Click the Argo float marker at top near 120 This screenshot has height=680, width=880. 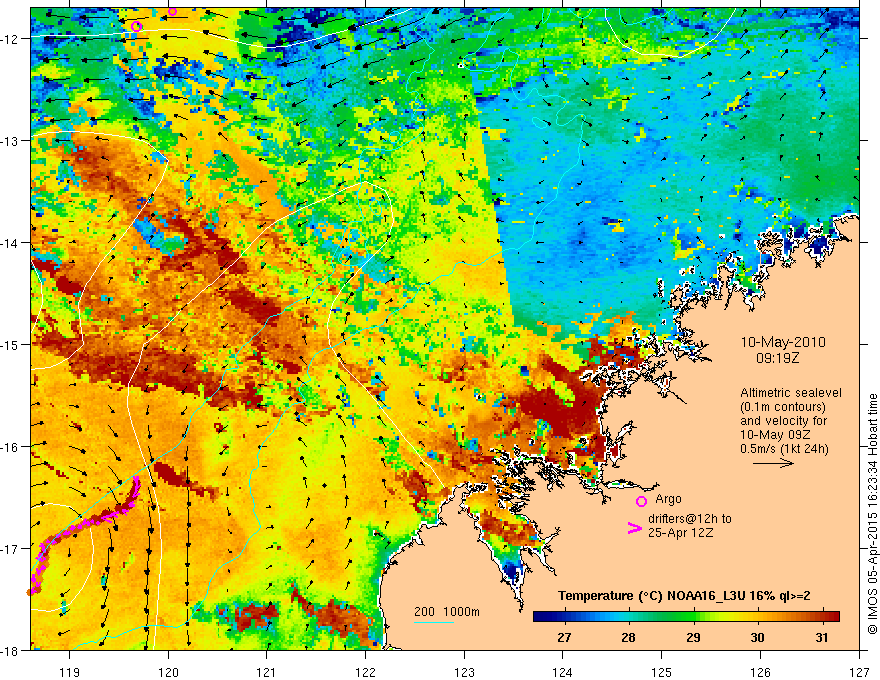[x=172, y=11]
